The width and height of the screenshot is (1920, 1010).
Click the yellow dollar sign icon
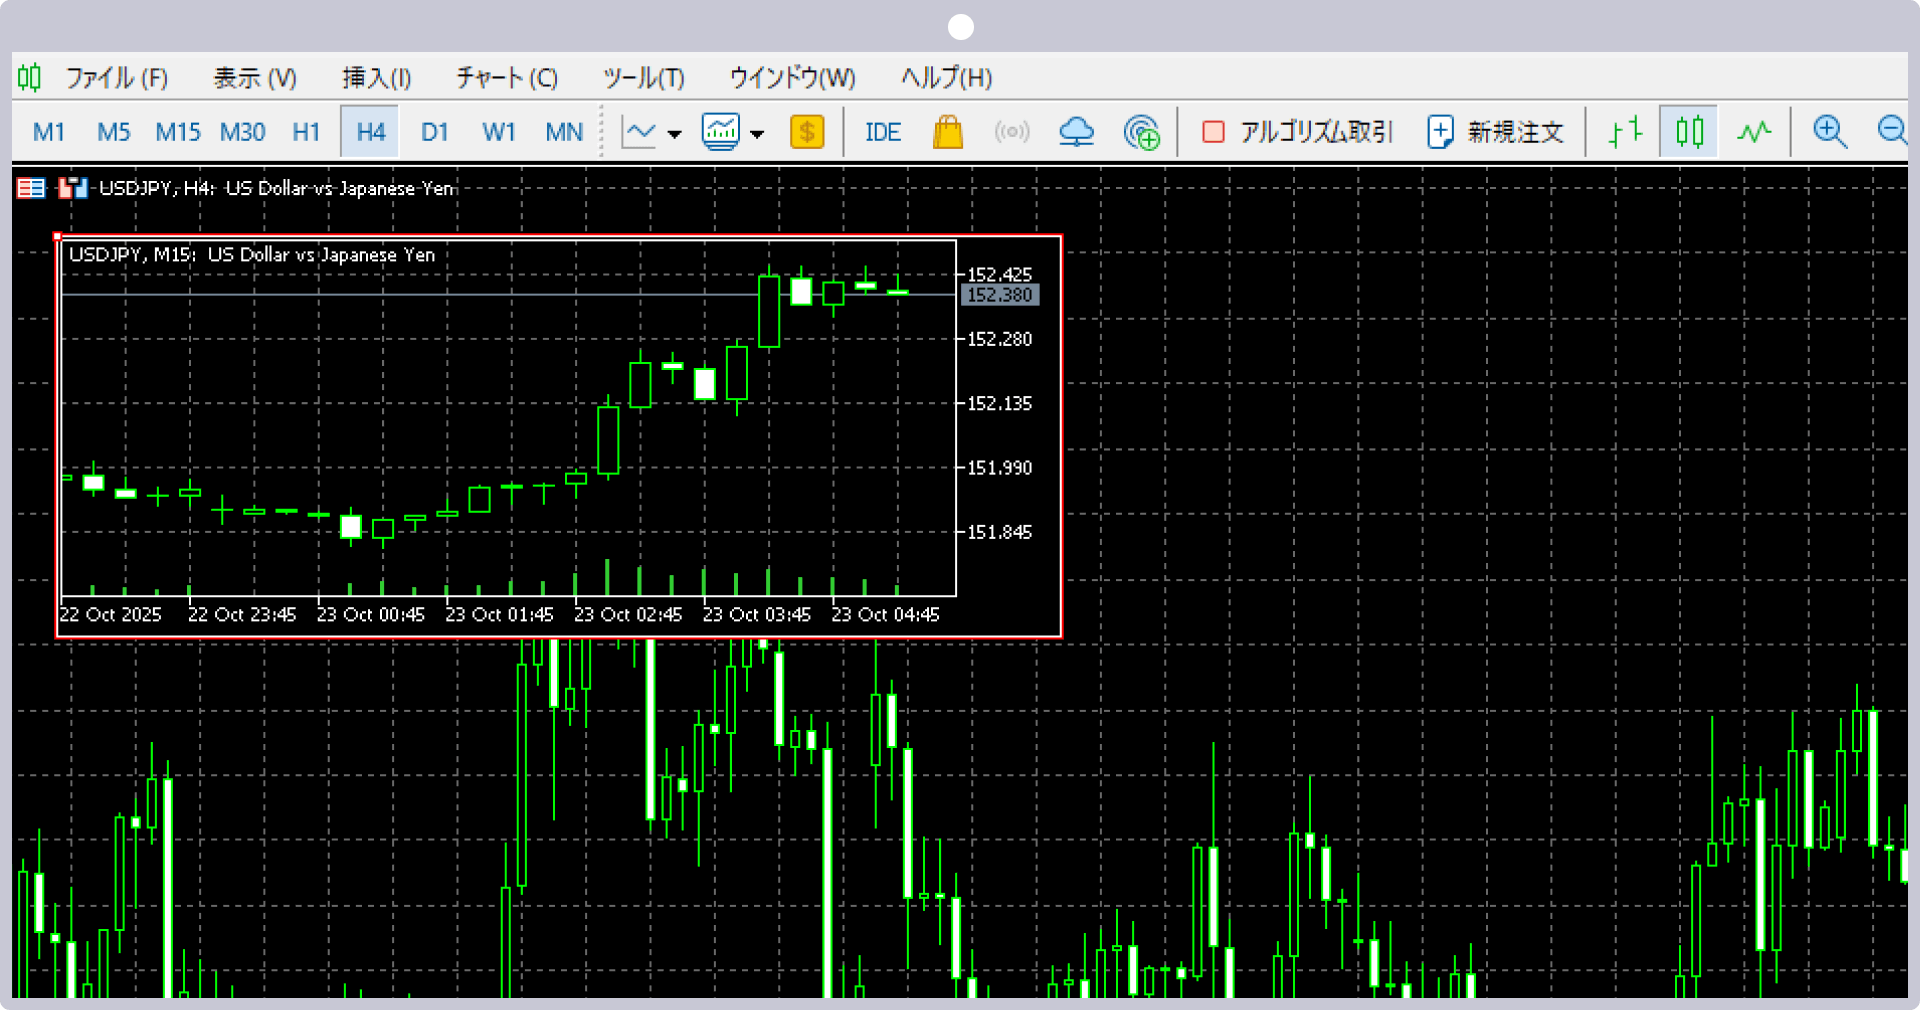point(806,132)
